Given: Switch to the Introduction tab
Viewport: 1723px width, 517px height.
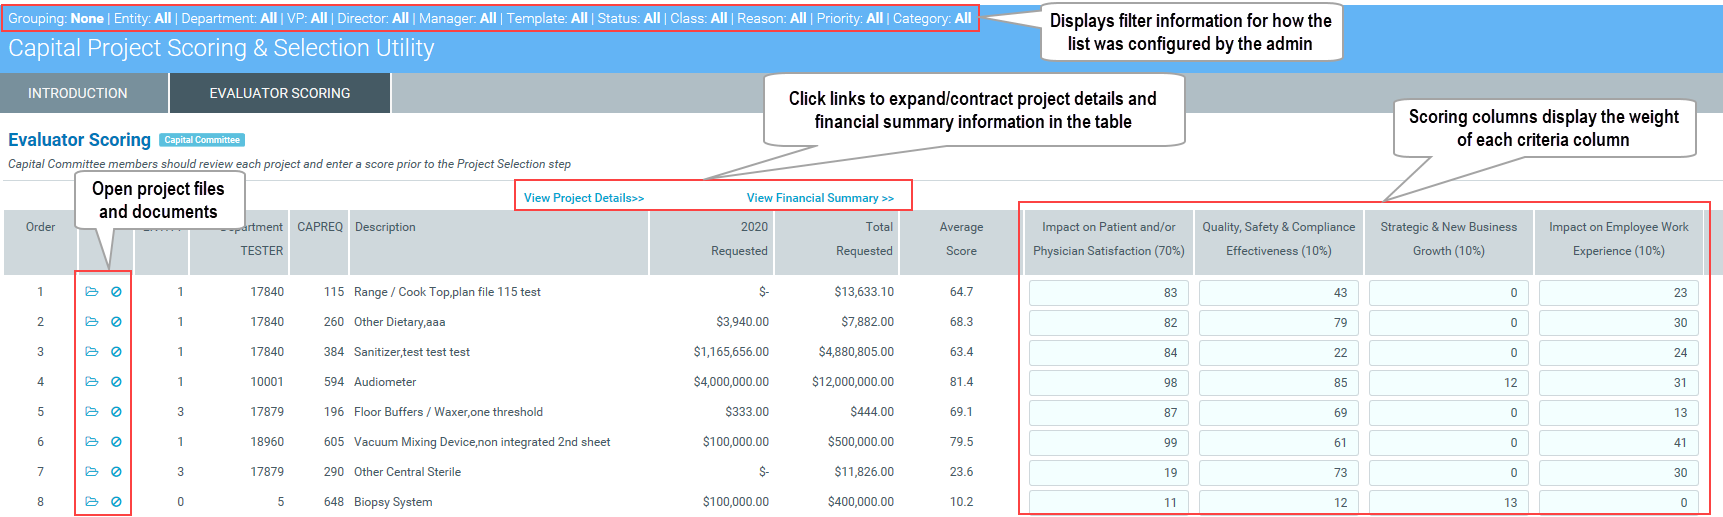Looking at the screenshot, I should (x=78, y=93).
